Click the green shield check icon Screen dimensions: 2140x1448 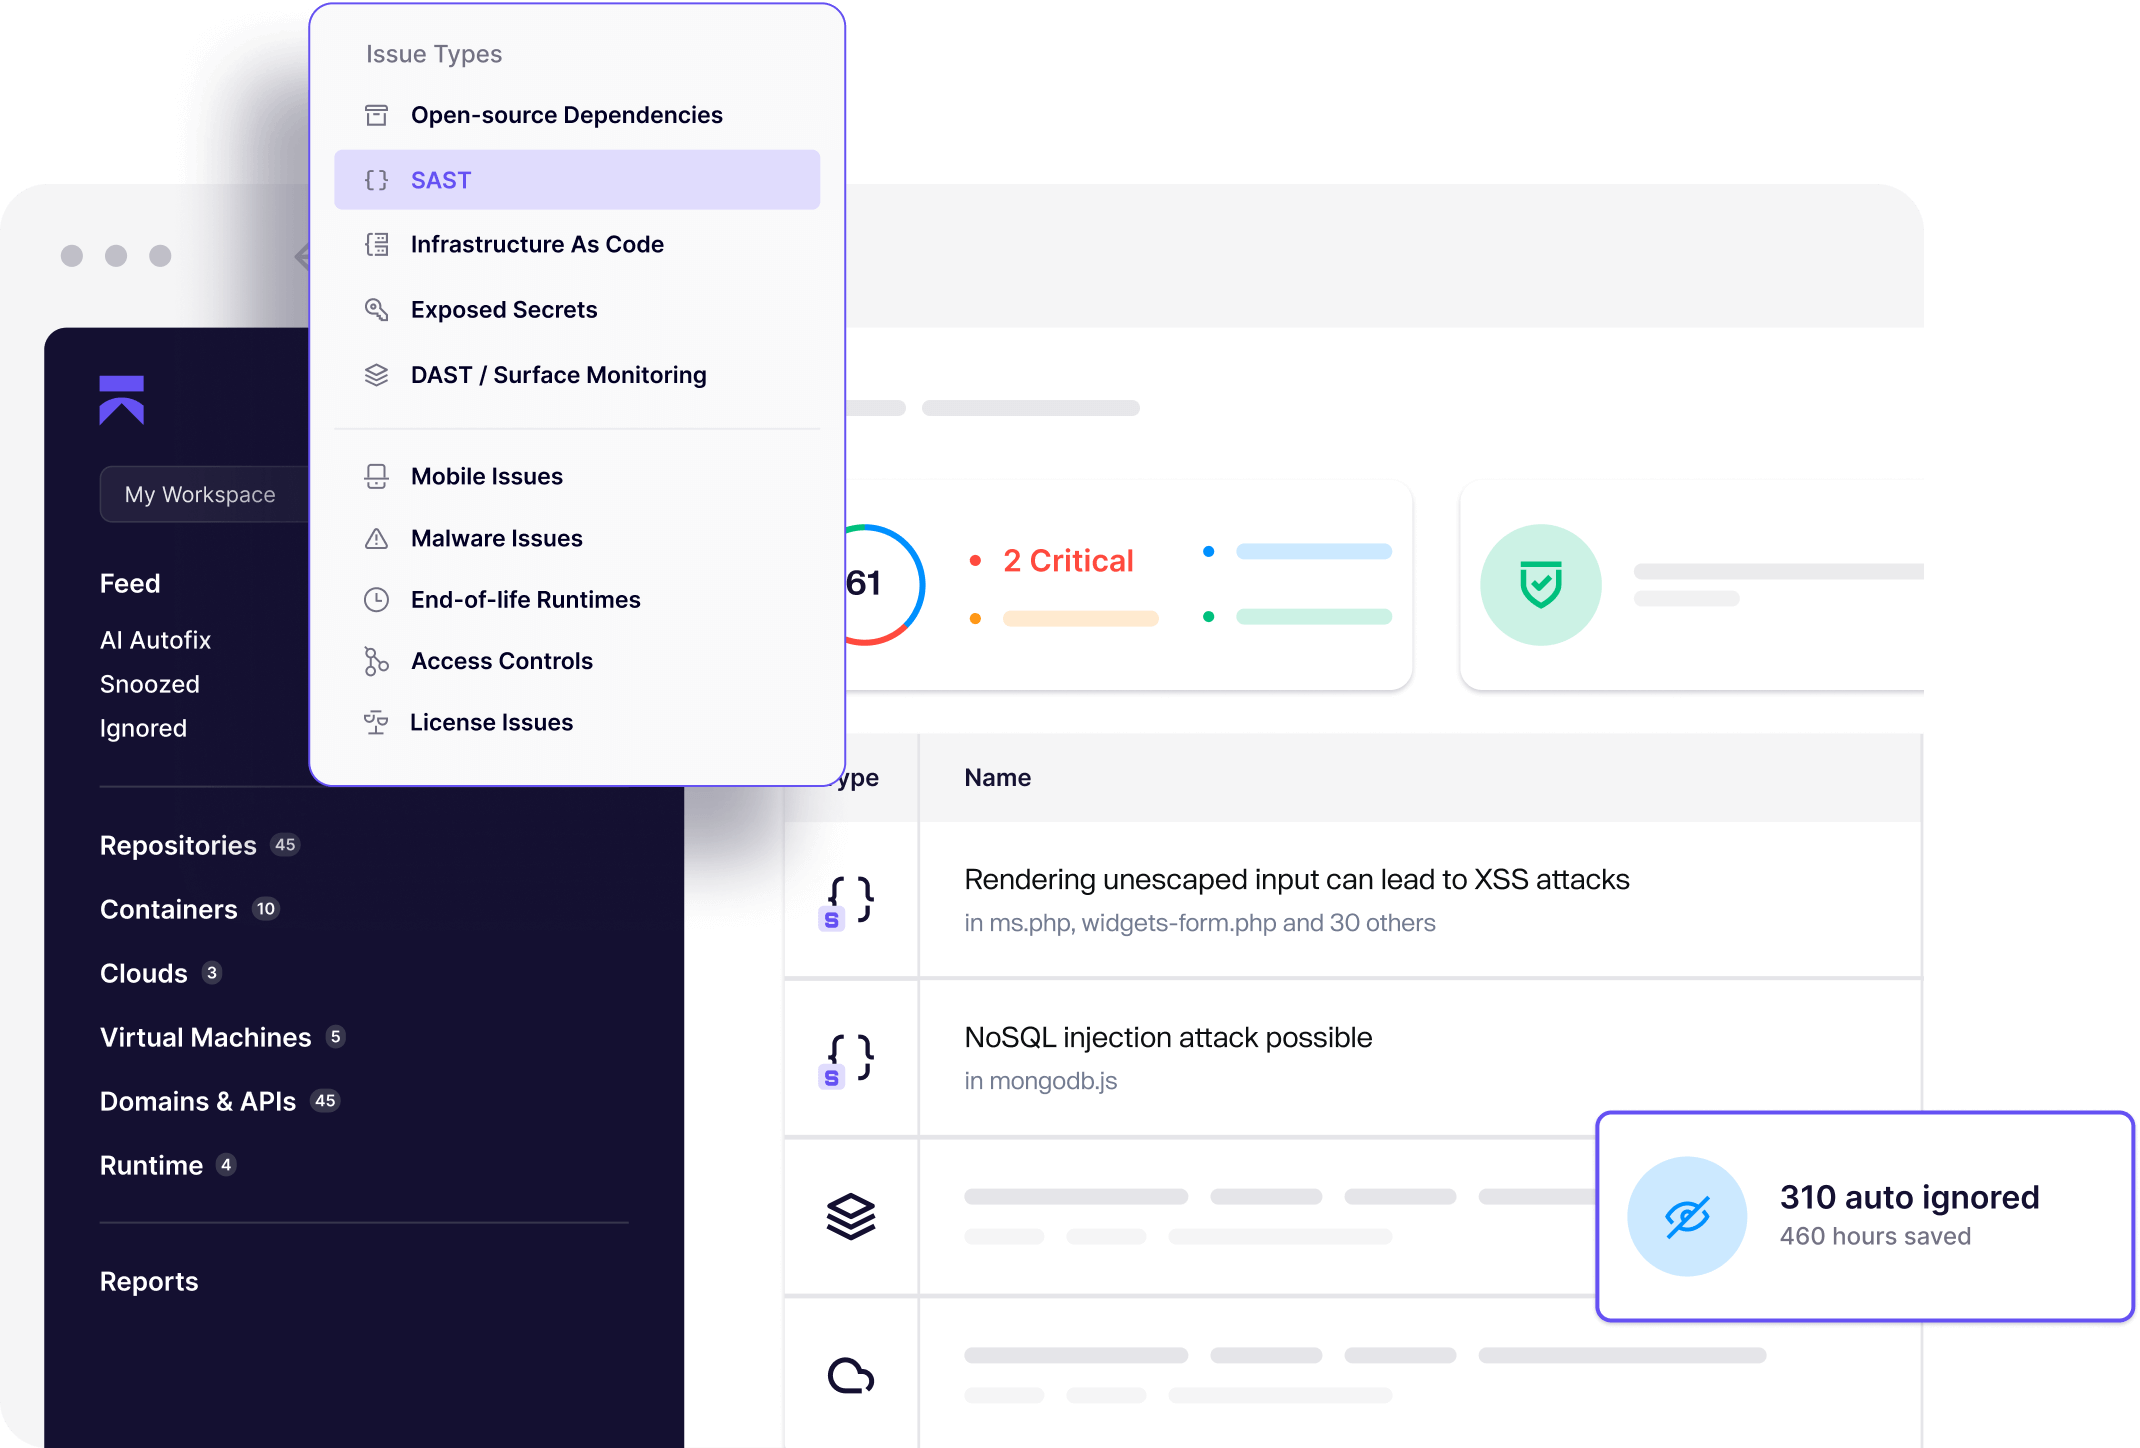point(1540,585)
